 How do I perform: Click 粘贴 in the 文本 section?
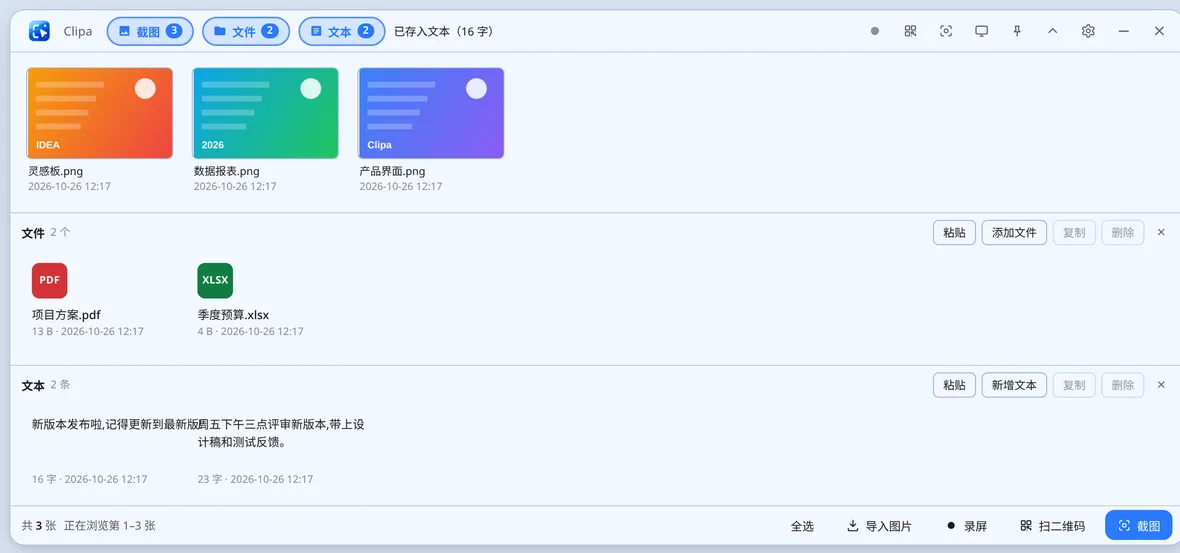tap(954, 385)
